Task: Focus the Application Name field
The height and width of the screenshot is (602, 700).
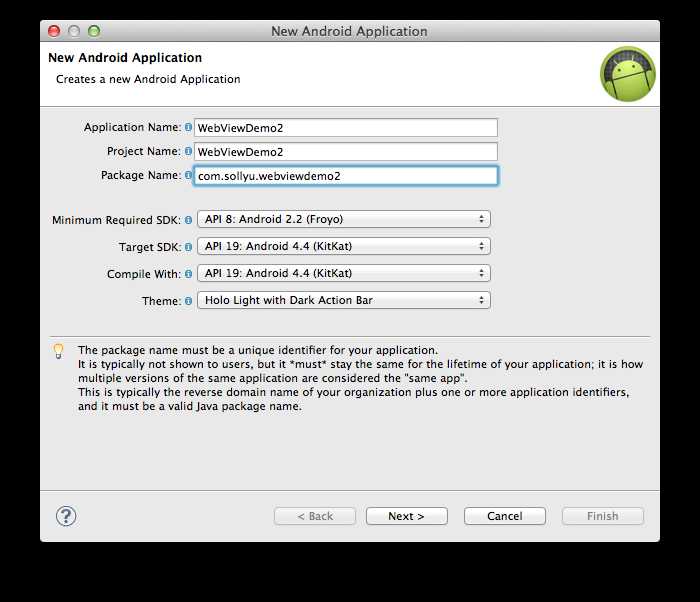Action: coord(346,128)
